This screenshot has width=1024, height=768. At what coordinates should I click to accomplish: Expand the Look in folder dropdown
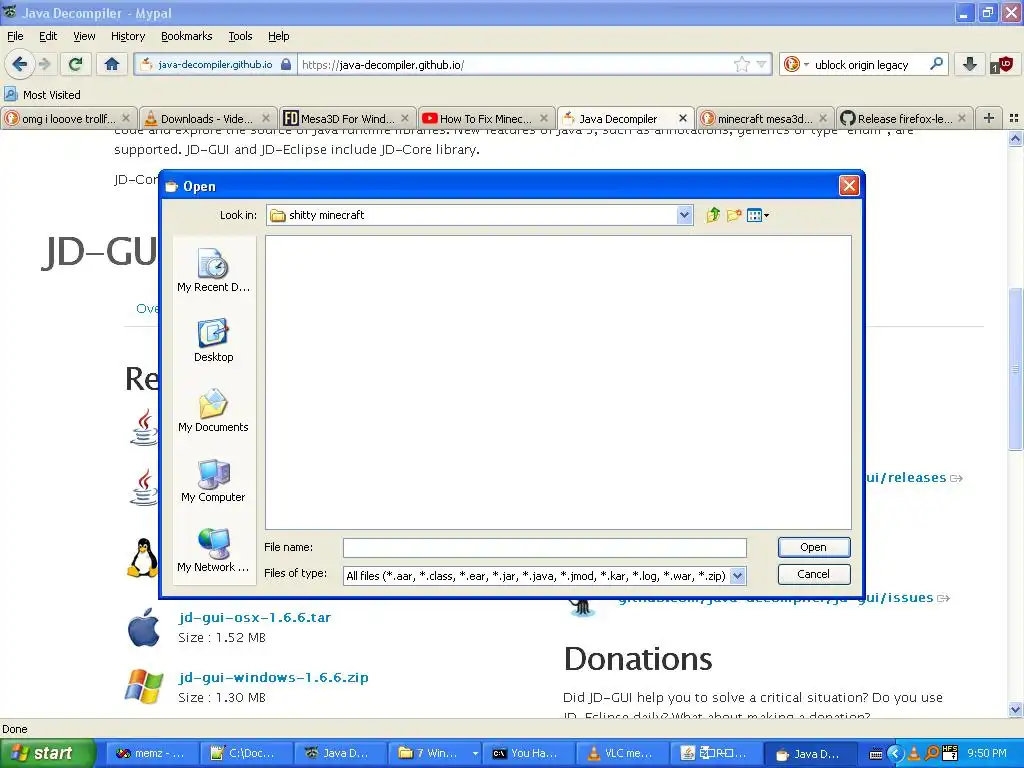tap(684, 215)
